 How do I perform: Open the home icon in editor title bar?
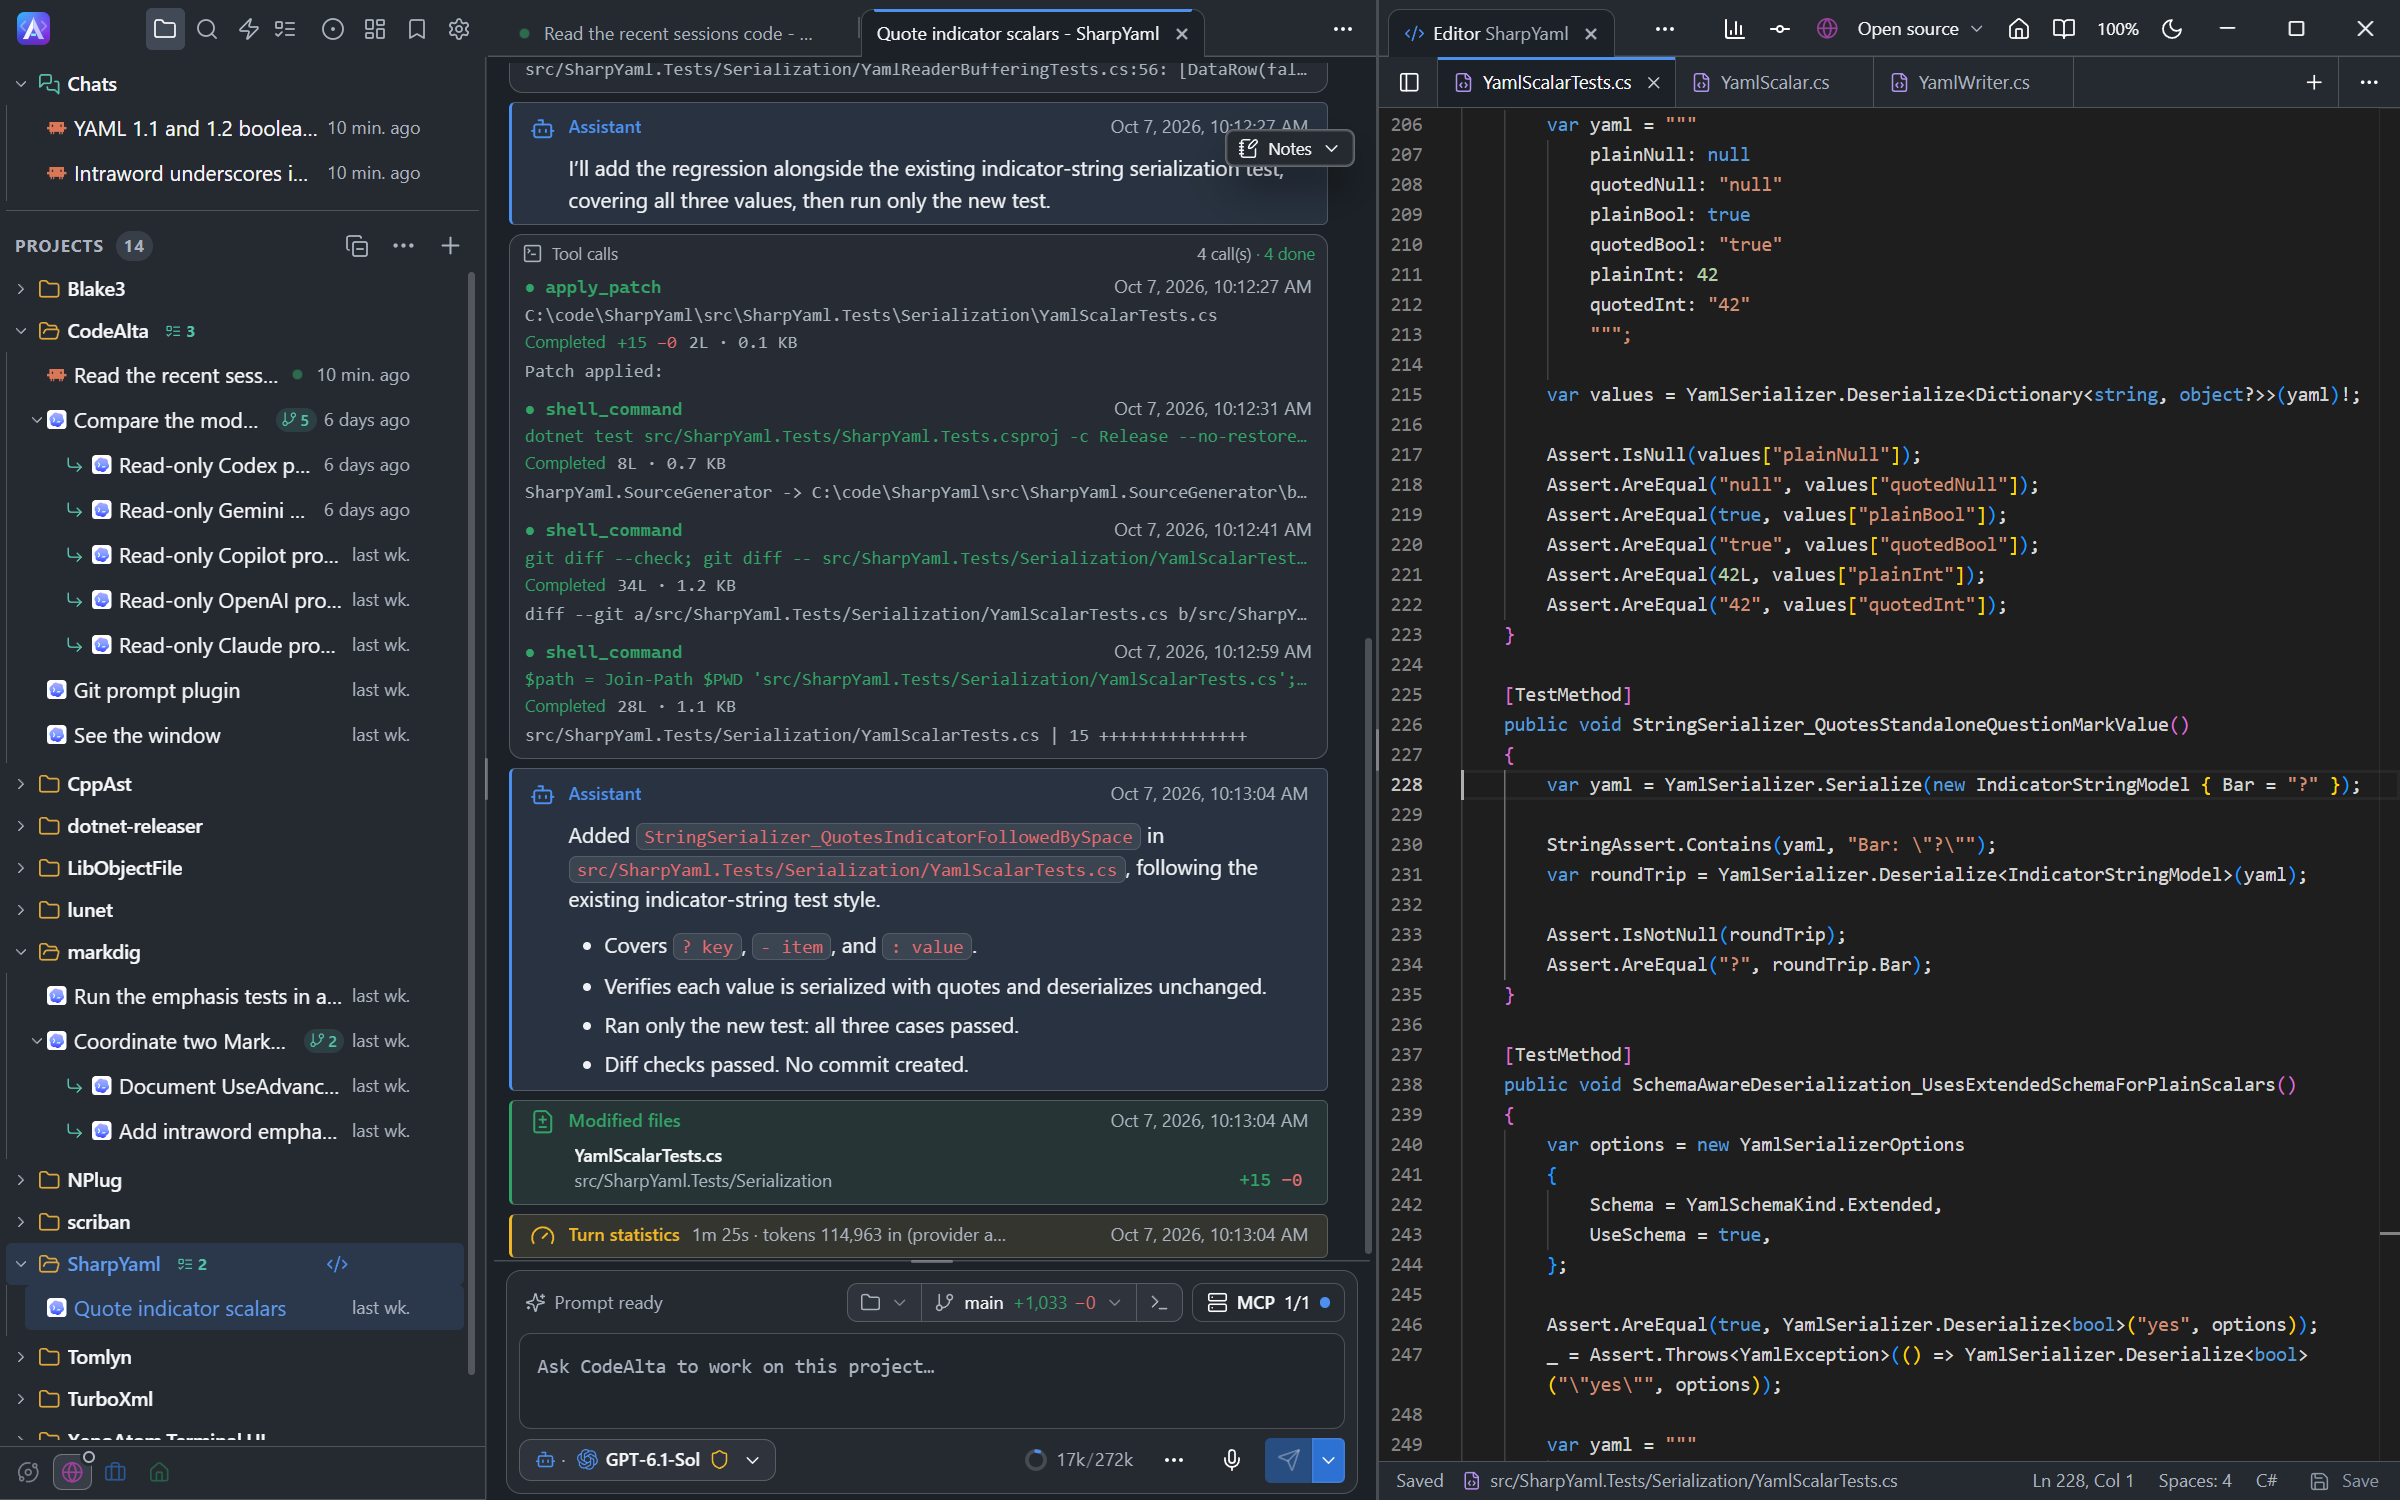(2019, 29)
